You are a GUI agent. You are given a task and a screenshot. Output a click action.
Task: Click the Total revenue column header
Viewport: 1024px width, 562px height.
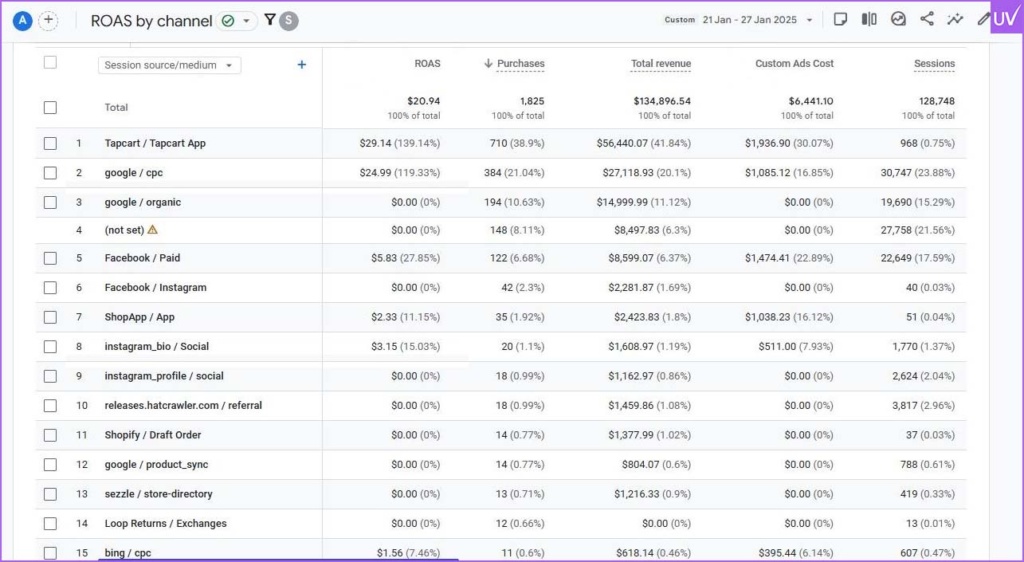click(660, 64)
